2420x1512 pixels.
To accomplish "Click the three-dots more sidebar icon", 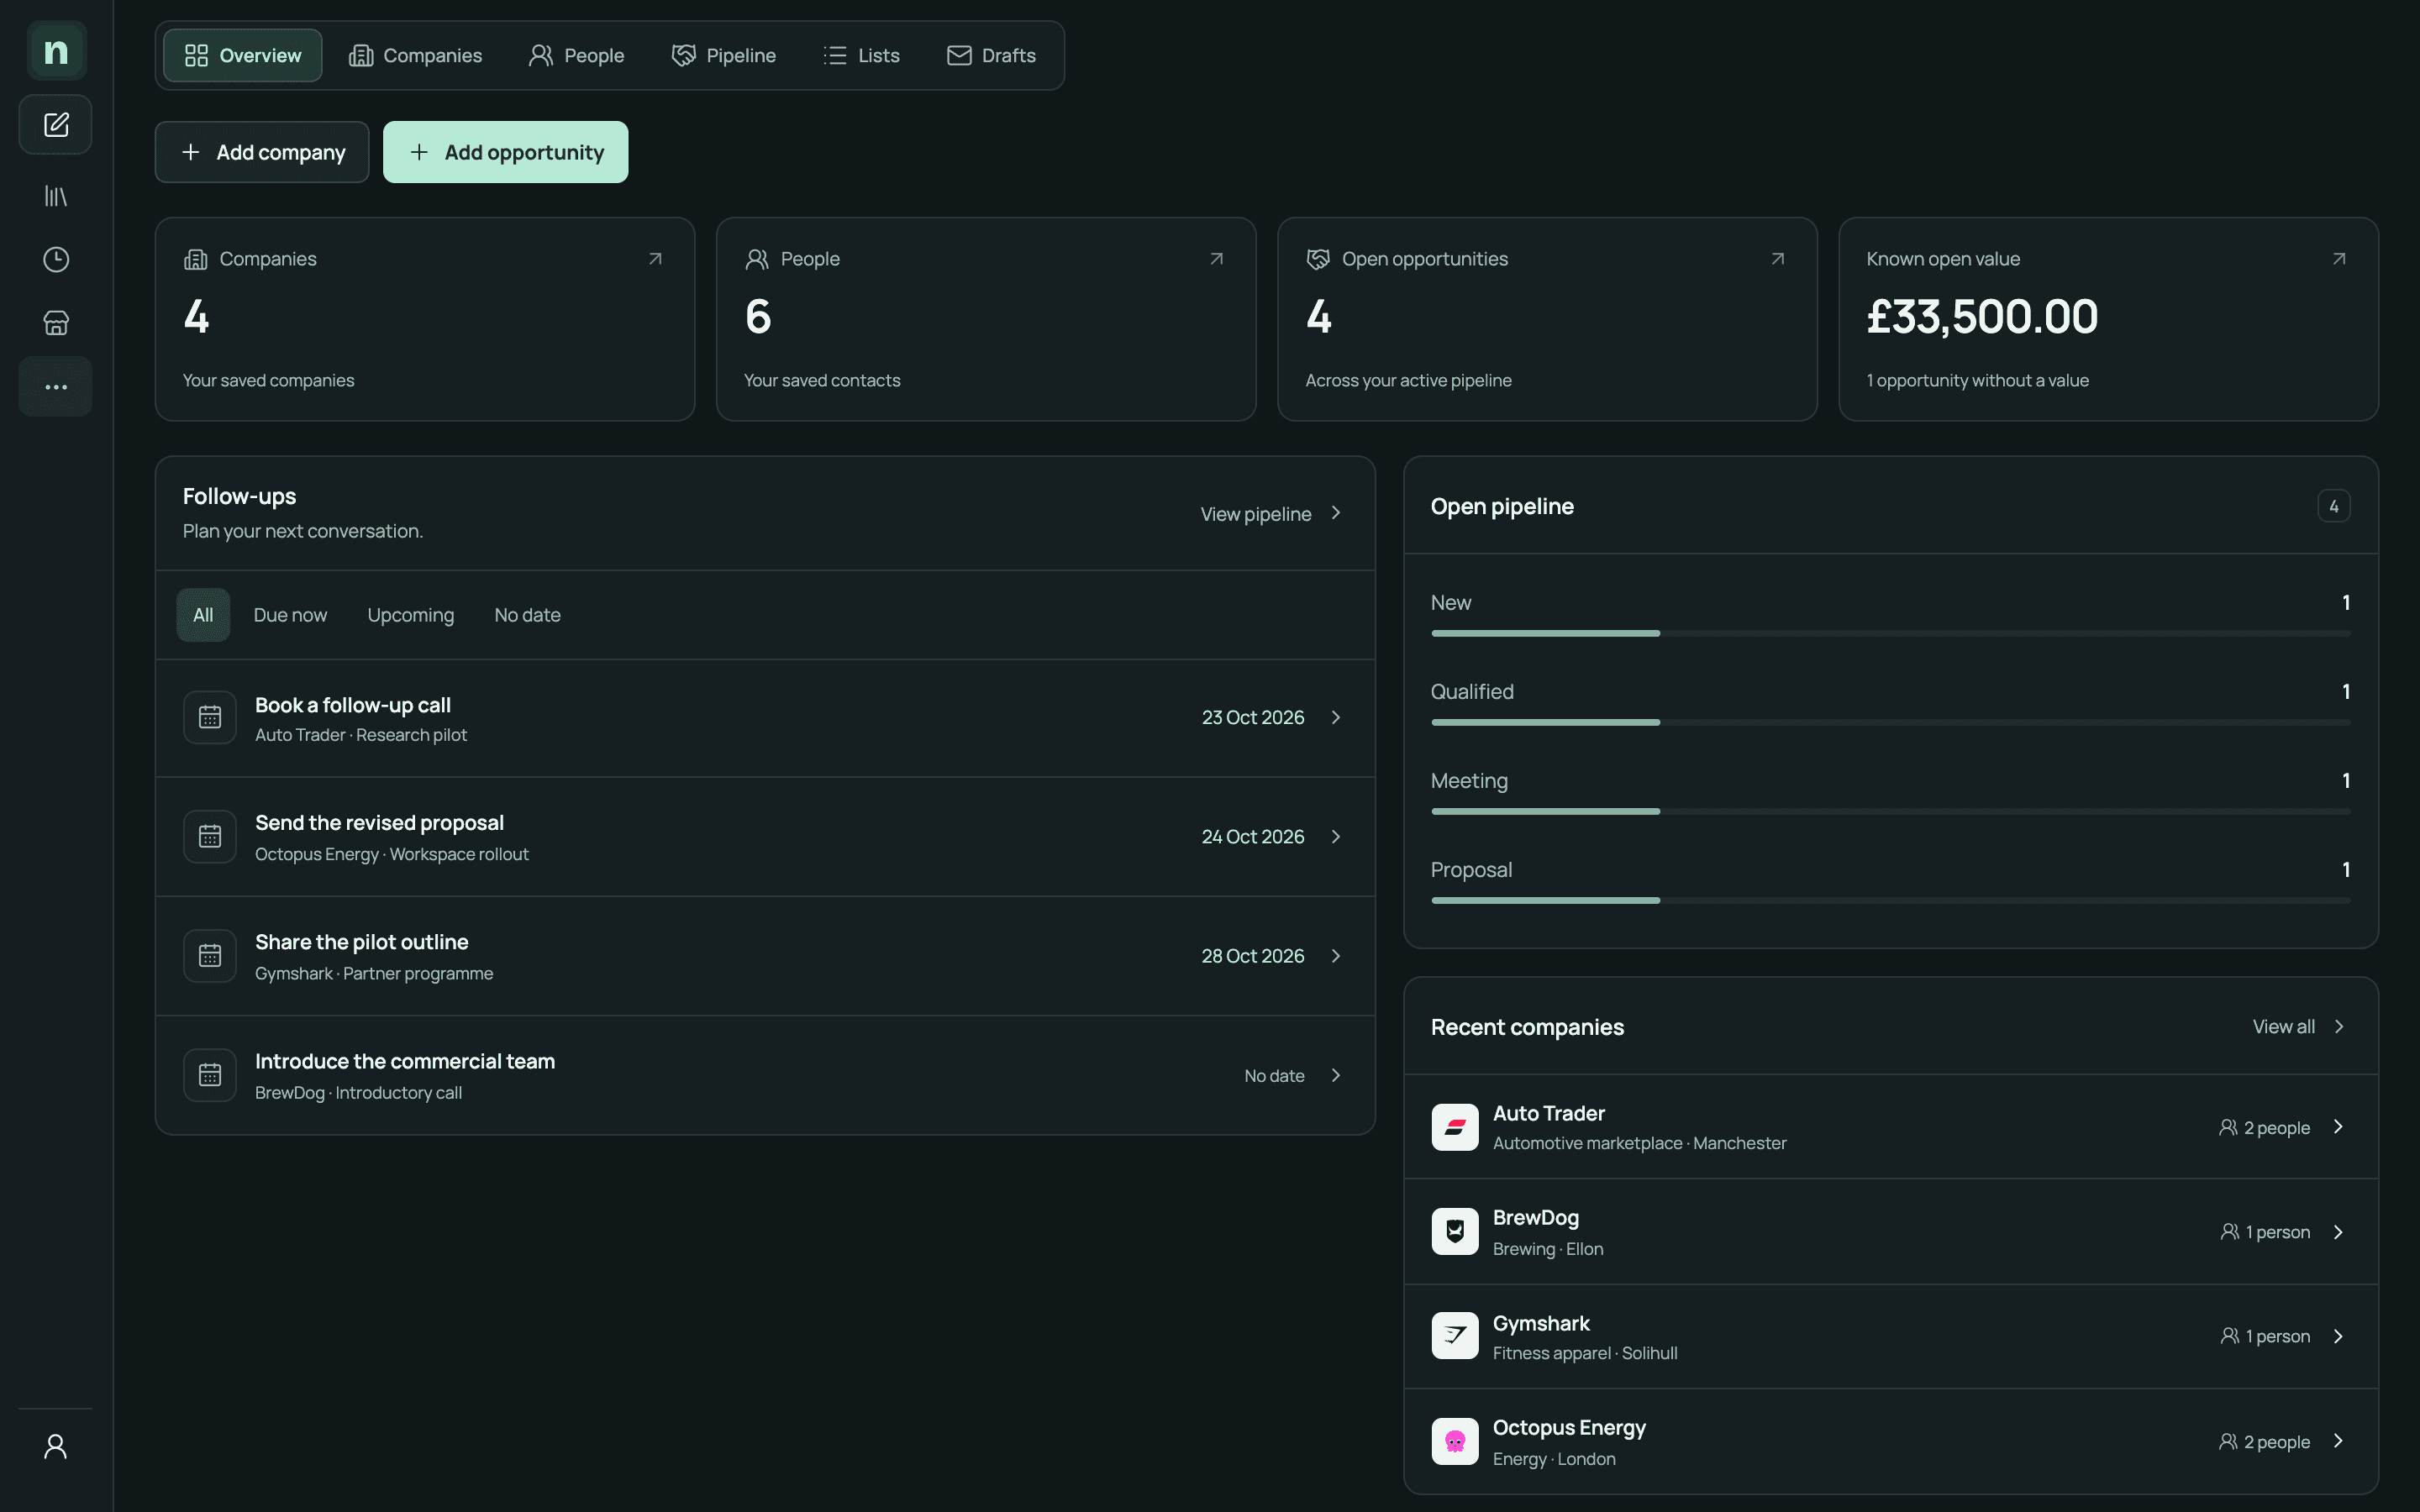I will (56, 387).
